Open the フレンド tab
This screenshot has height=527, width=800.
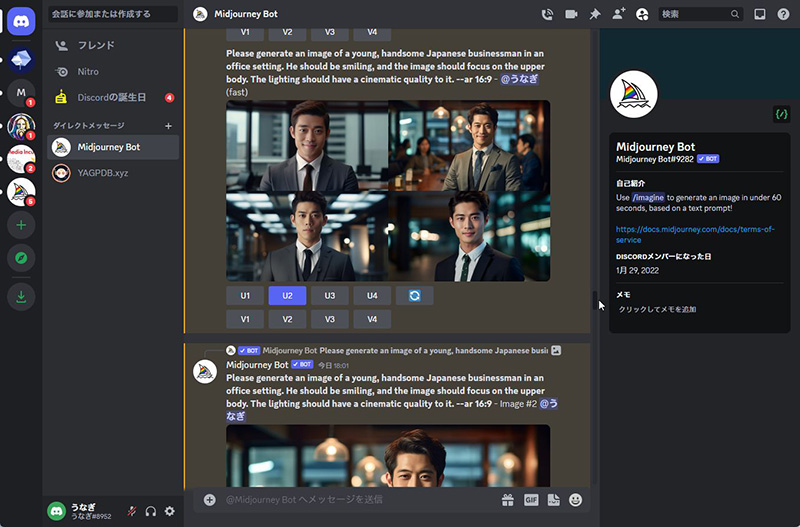tap(96, 45)
